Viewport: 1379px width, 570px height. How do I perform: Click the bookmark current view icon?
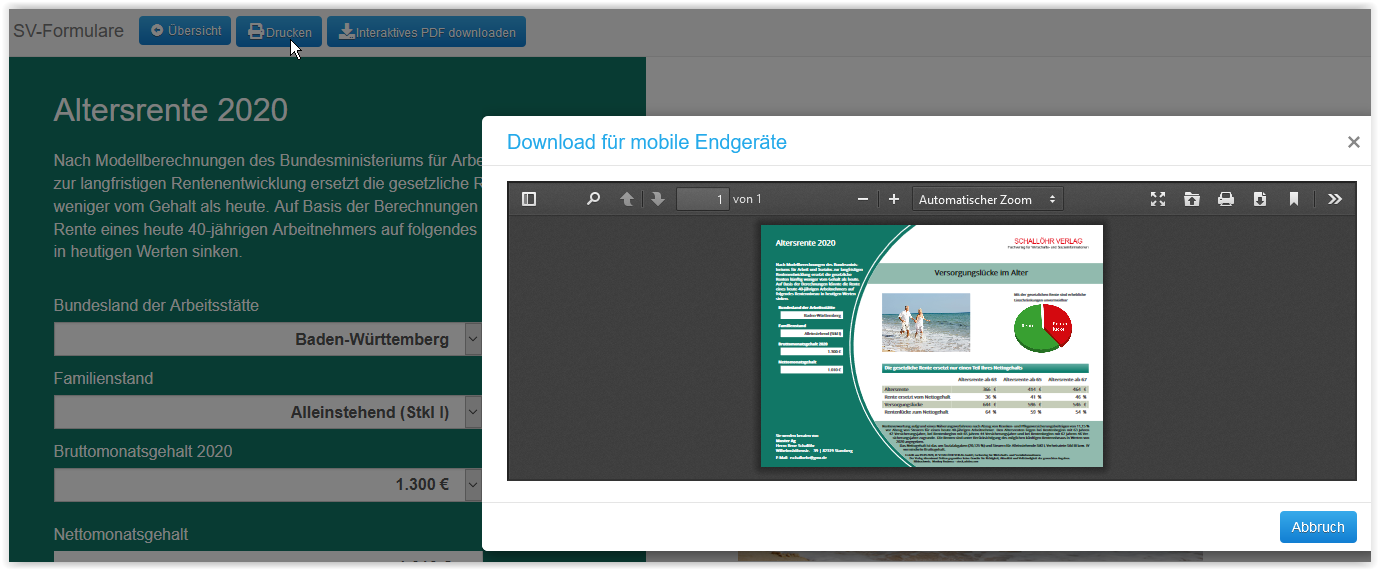click(1293, 199)
